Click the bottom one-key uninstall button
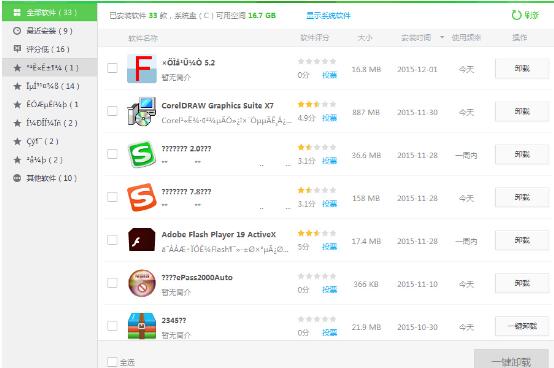Screen dimensions: 554x368 tap(511, 360)
